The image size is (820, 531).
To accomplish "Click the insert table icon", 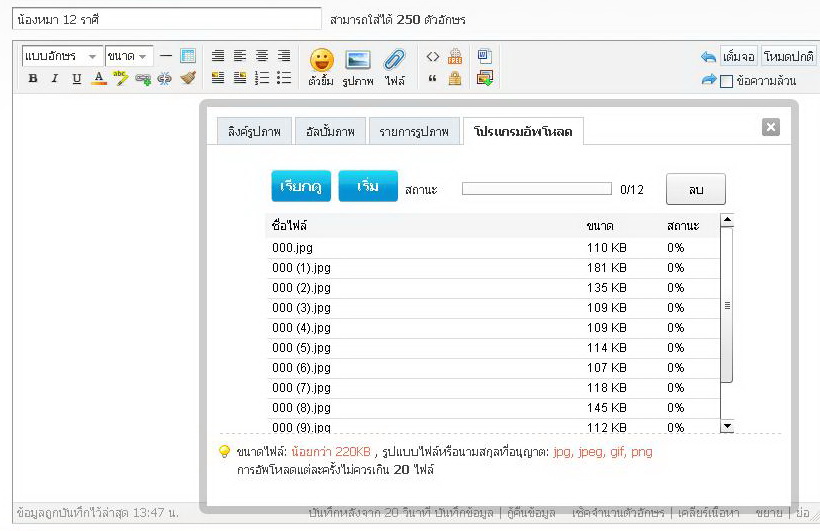I will [x=188, y=55].
